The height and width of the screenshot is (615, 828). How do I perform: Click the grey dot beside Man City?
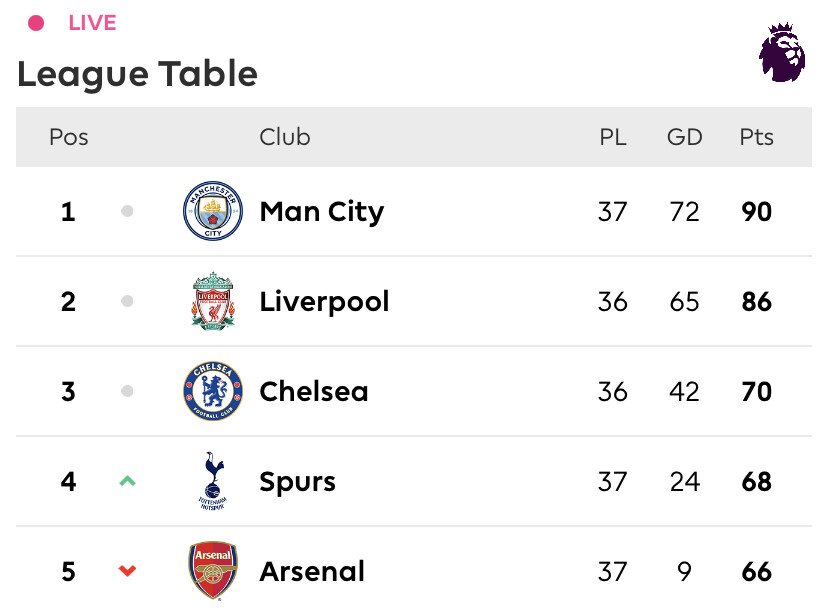coord(127,212)
